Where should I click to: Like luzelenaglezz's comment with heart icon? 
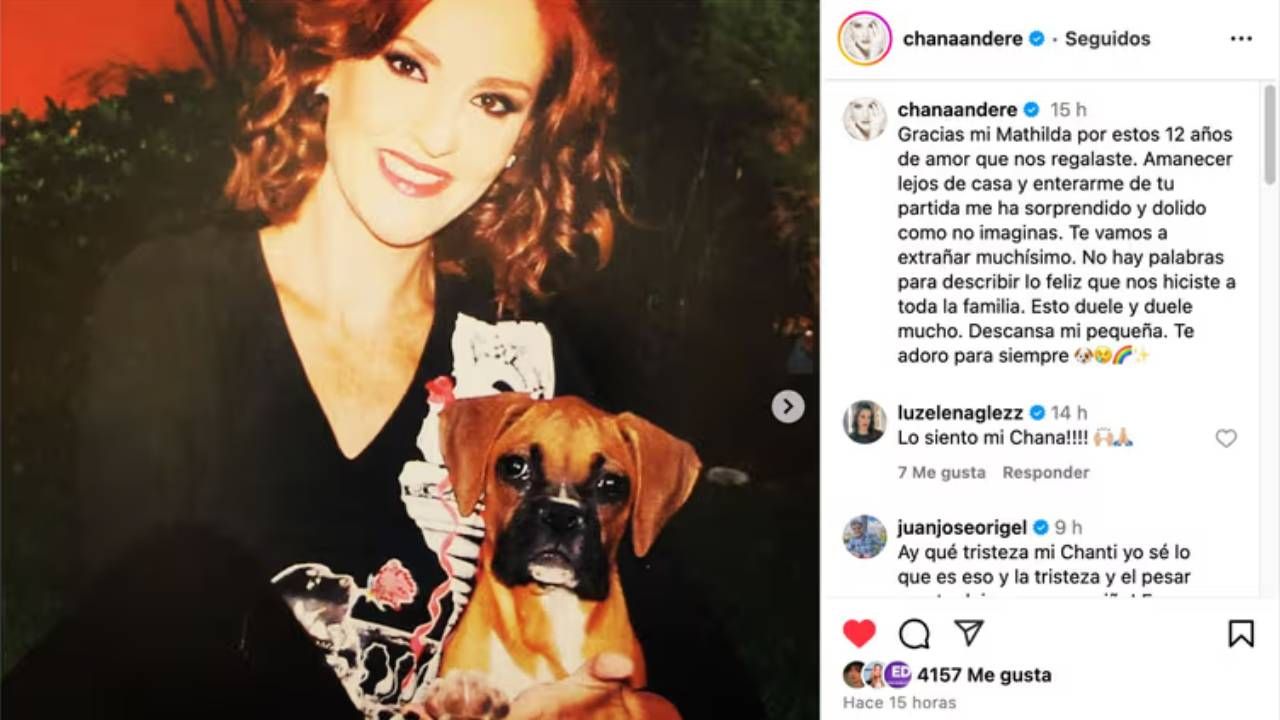pos(1226,438)
